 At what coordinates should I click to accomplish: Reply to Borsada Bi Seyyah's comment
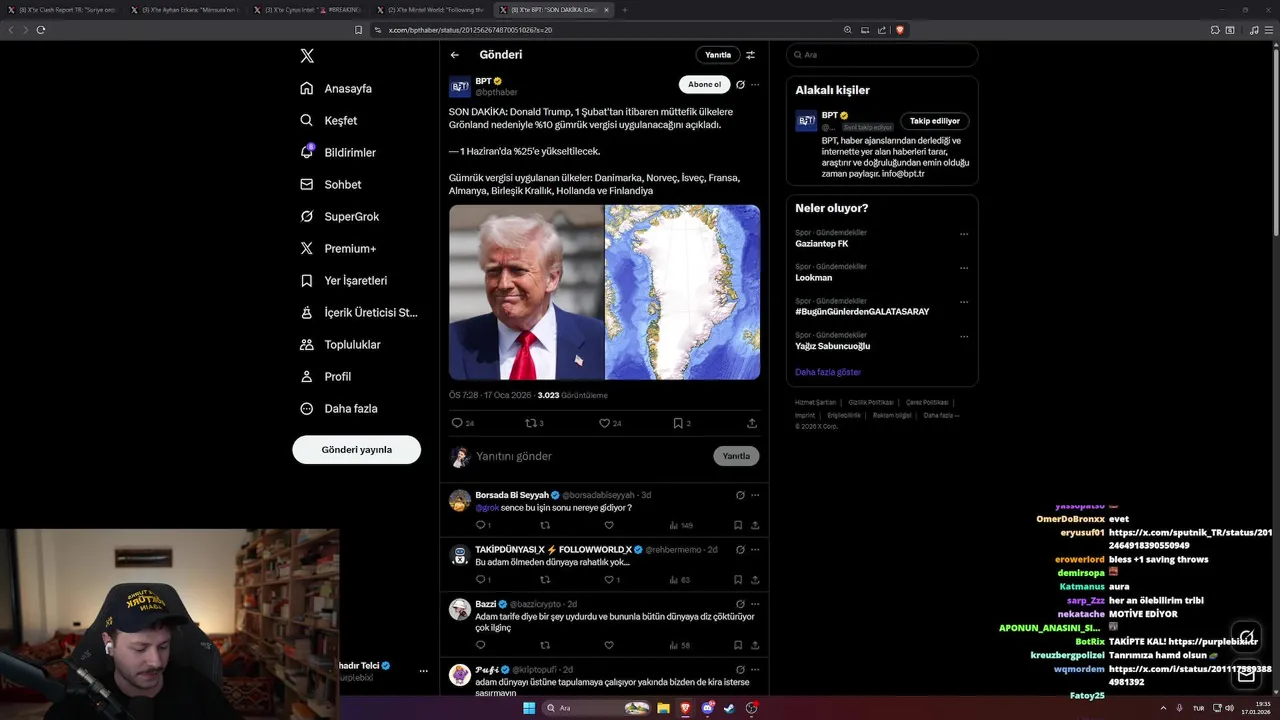click(x=483, y=525)
